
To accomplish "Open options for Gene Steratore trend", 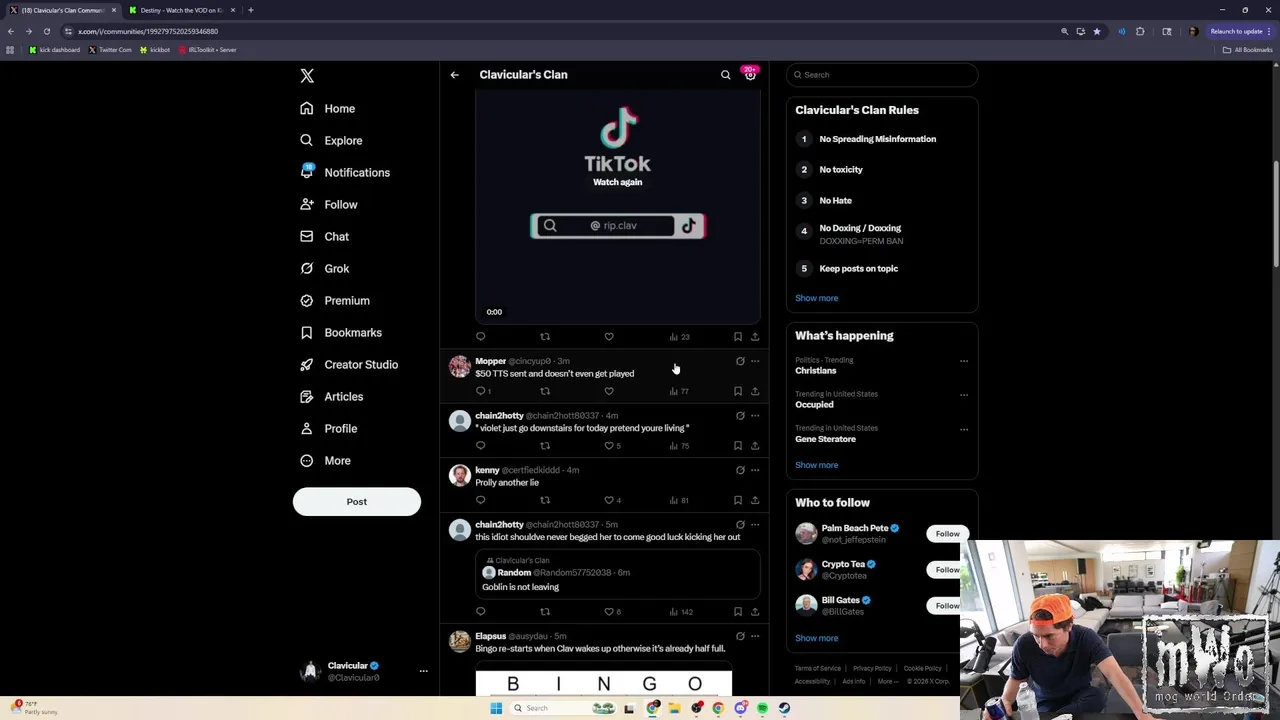I will coord(964,429).
